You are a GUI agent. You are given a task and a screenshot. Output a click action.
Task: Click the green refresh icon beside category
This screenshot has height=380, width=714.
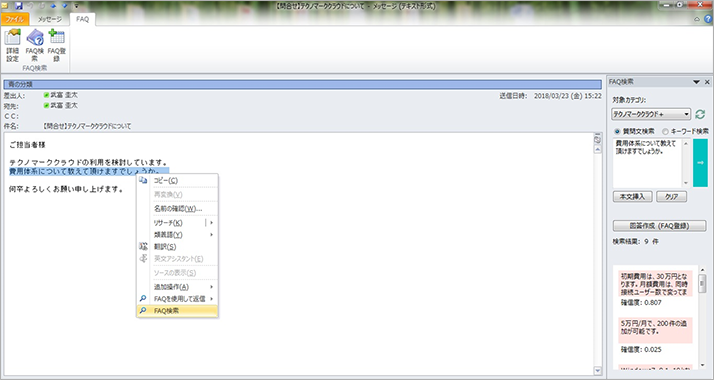[700, 114]
